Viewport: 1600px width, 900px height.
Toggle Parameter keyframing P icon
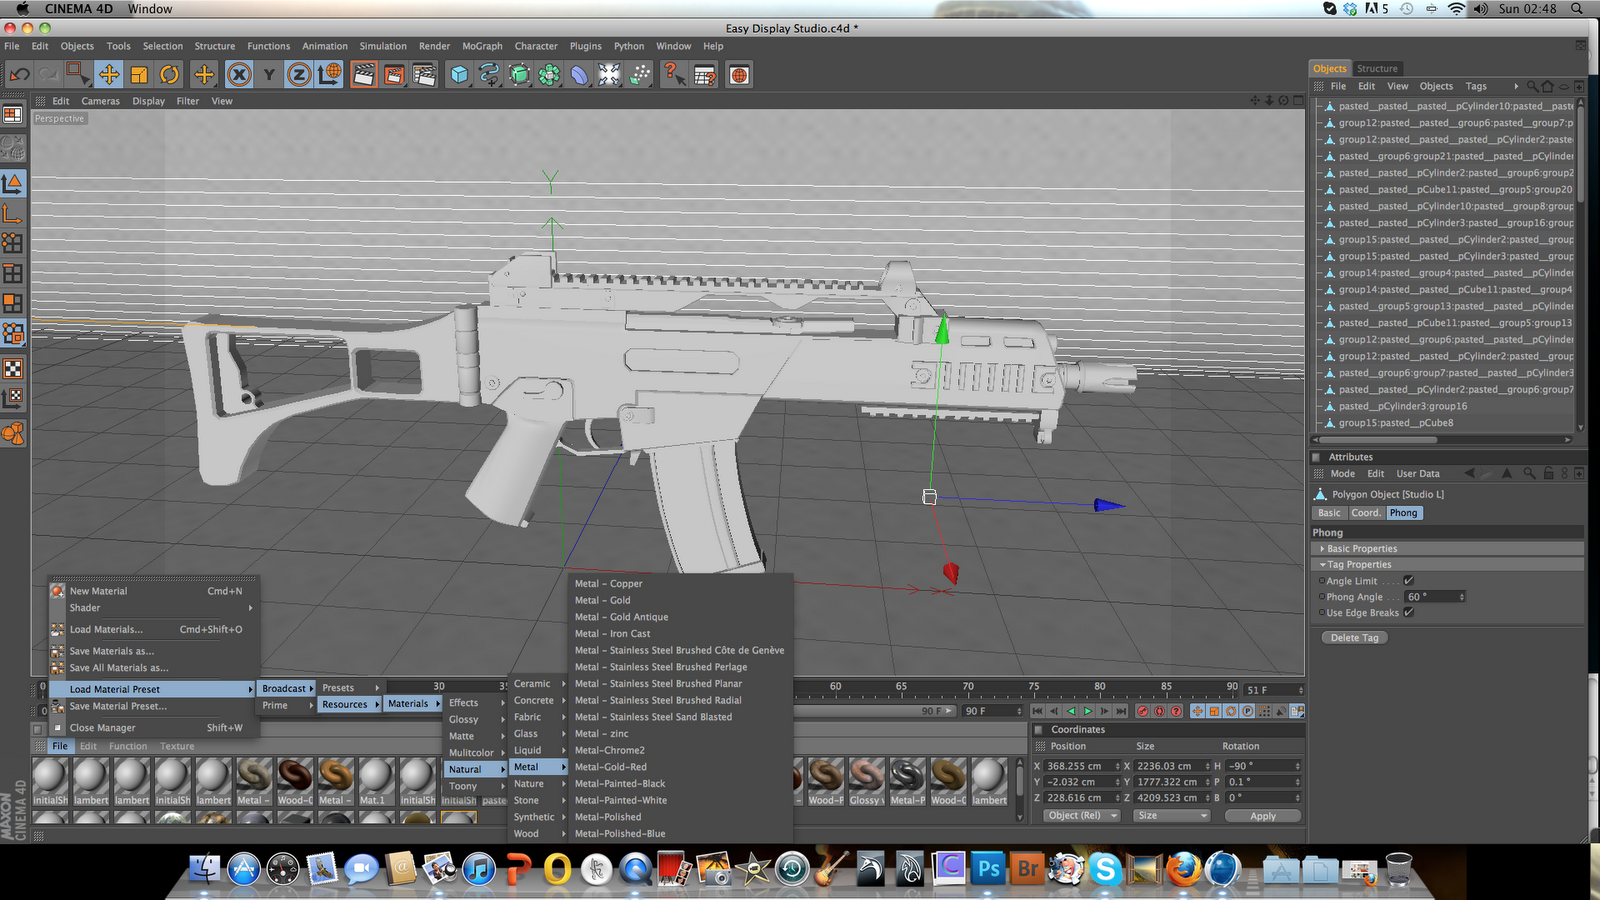[x=1248, y=711]
